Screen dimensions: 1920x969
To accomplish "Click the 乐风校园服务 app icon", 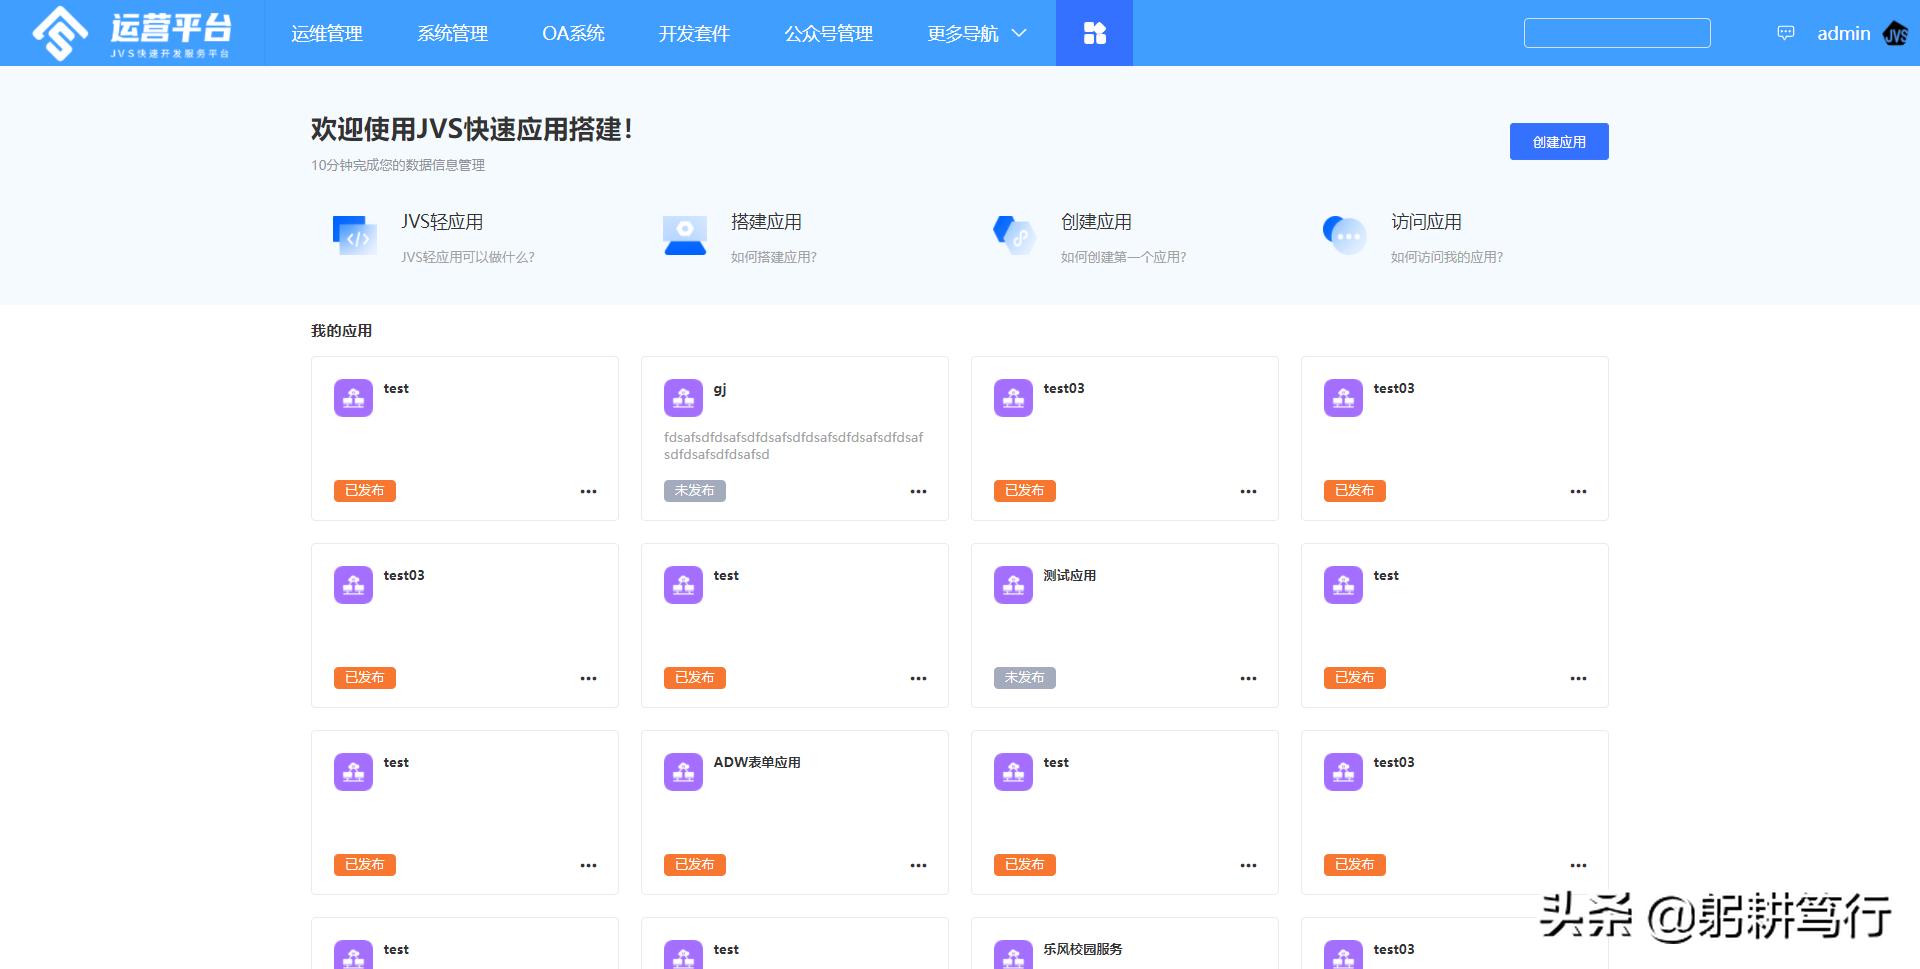I will (1013, 955).
